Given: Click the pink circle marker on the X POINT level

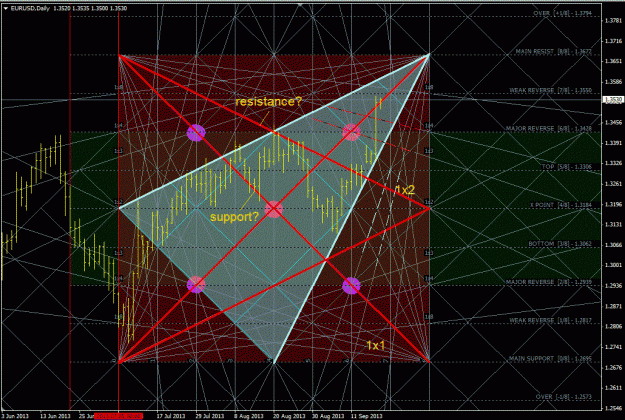Looking at the screenshot, I should click(x=274, y=209).
